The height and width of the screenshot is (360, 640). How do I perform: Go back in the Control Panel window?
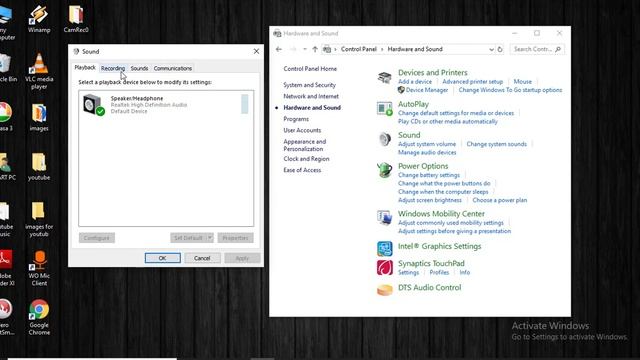coord(279,49)
